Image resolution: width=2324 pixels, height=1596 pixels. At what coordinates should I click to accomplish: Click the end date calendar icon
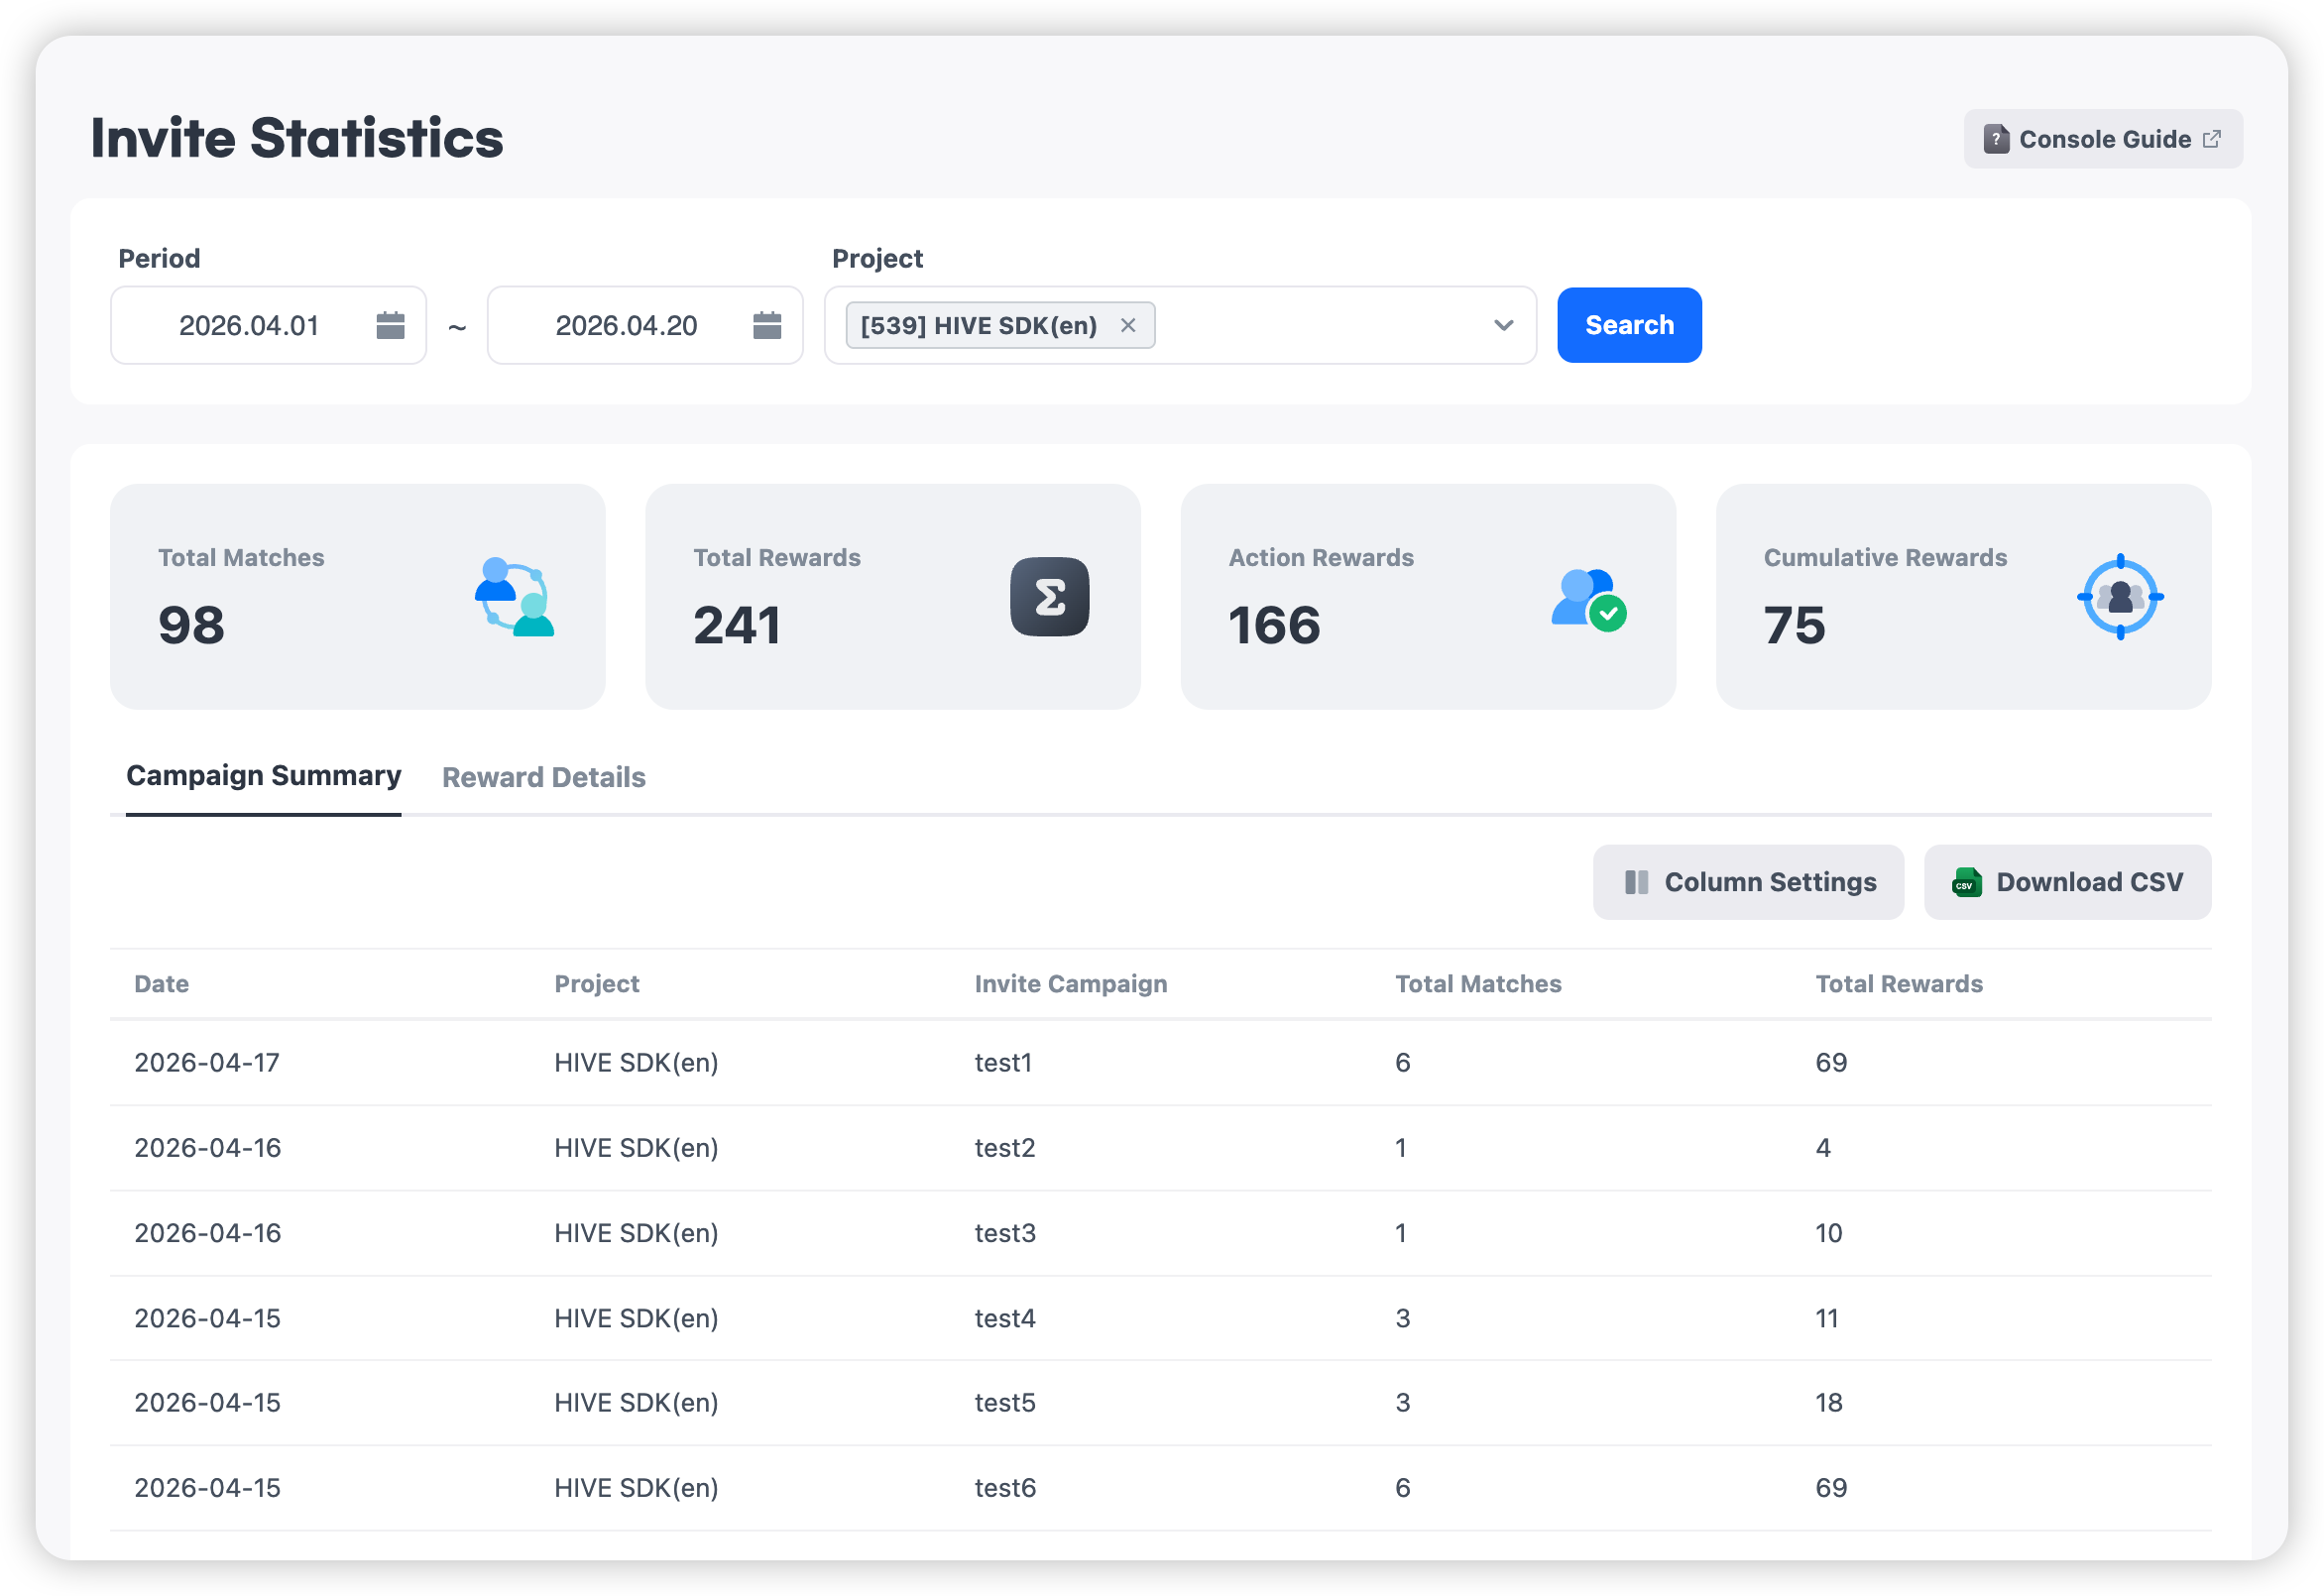(767, 325)
